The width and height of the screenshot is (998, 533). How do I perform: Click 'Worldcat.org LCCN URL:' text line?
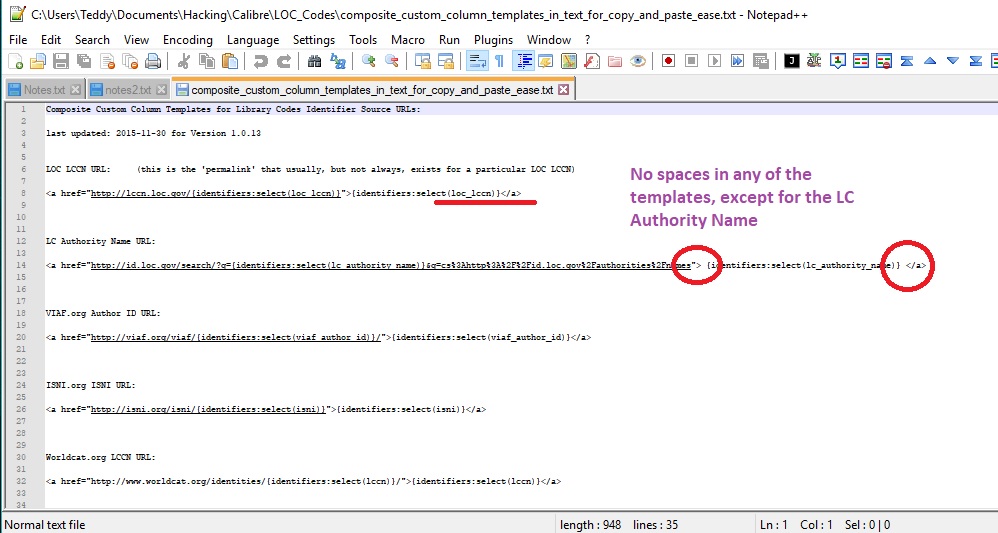tap(101, 457)
